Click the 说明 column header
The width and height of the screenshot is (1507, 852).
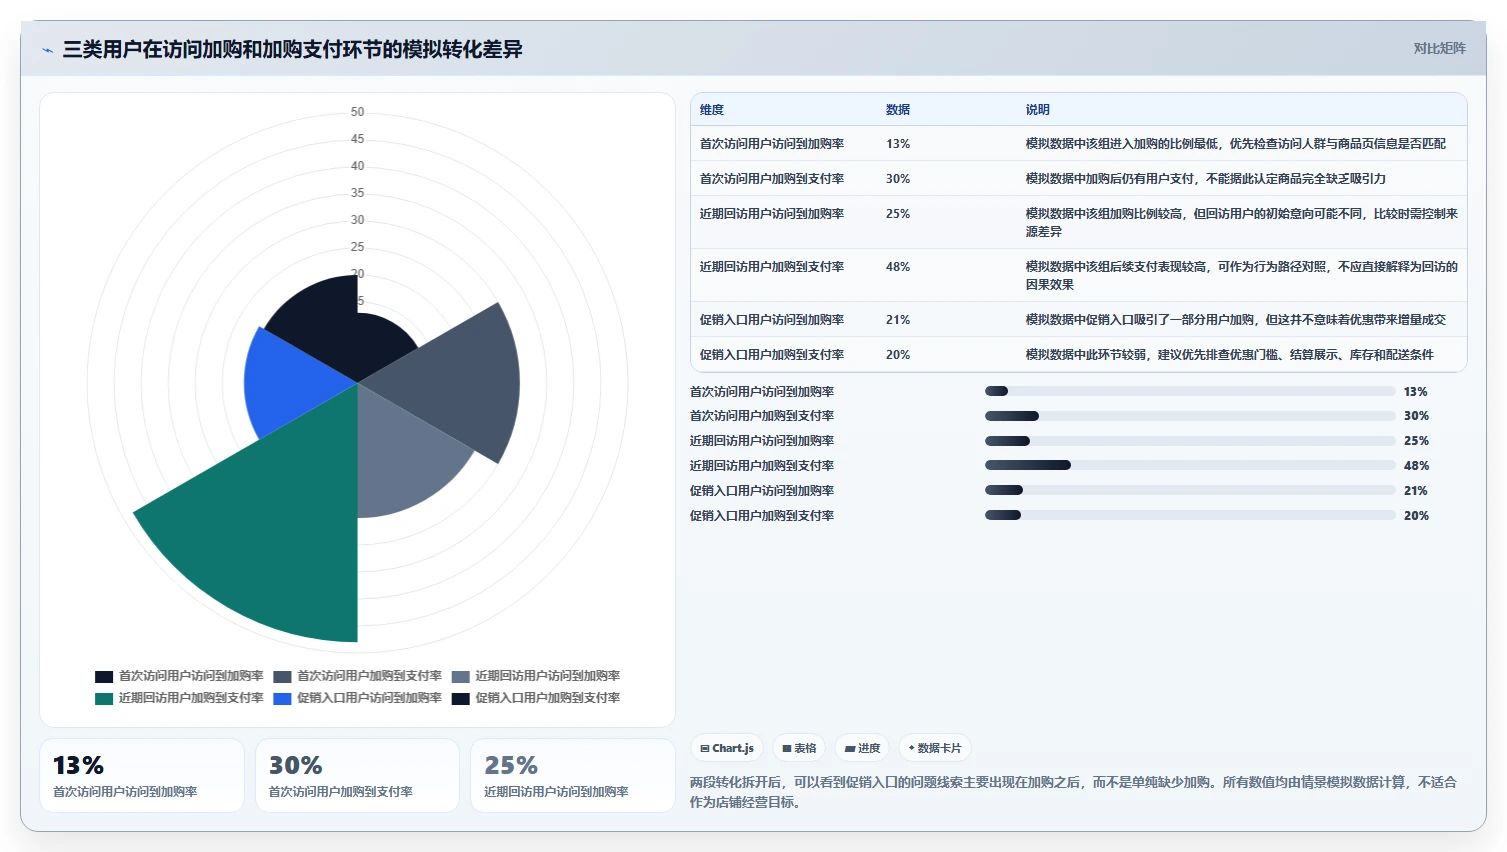1038,110
